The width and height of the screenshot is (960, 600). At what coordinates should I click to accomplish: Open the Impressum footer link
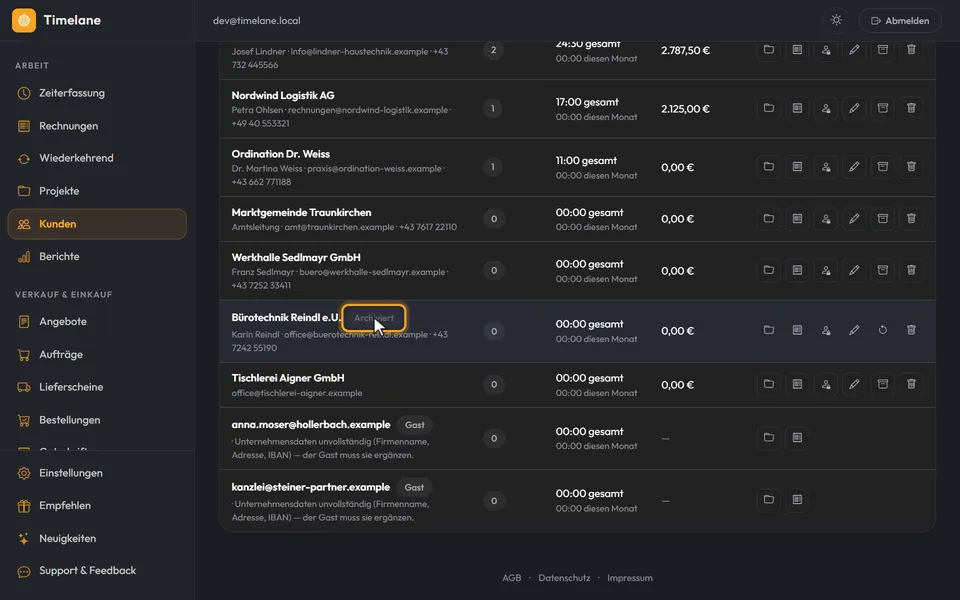(x=630, y=578)
